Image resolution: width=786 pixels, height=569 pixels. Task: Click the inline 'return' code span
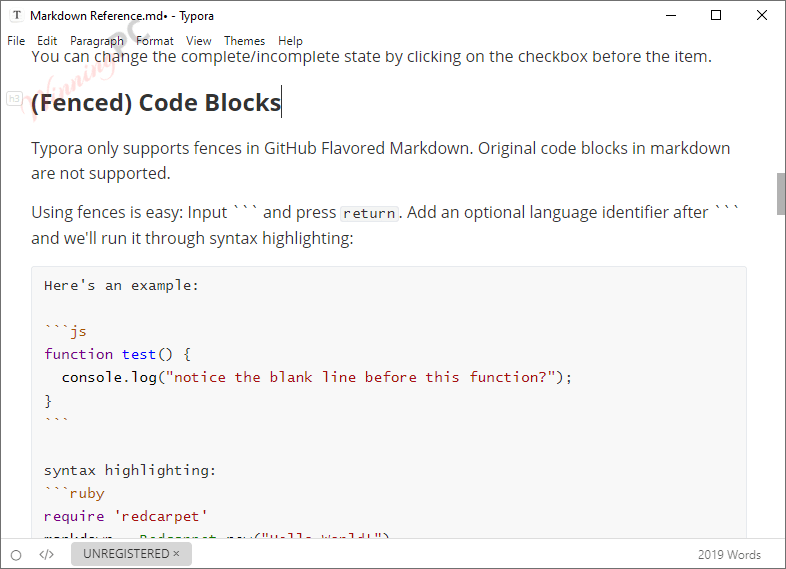370,213
